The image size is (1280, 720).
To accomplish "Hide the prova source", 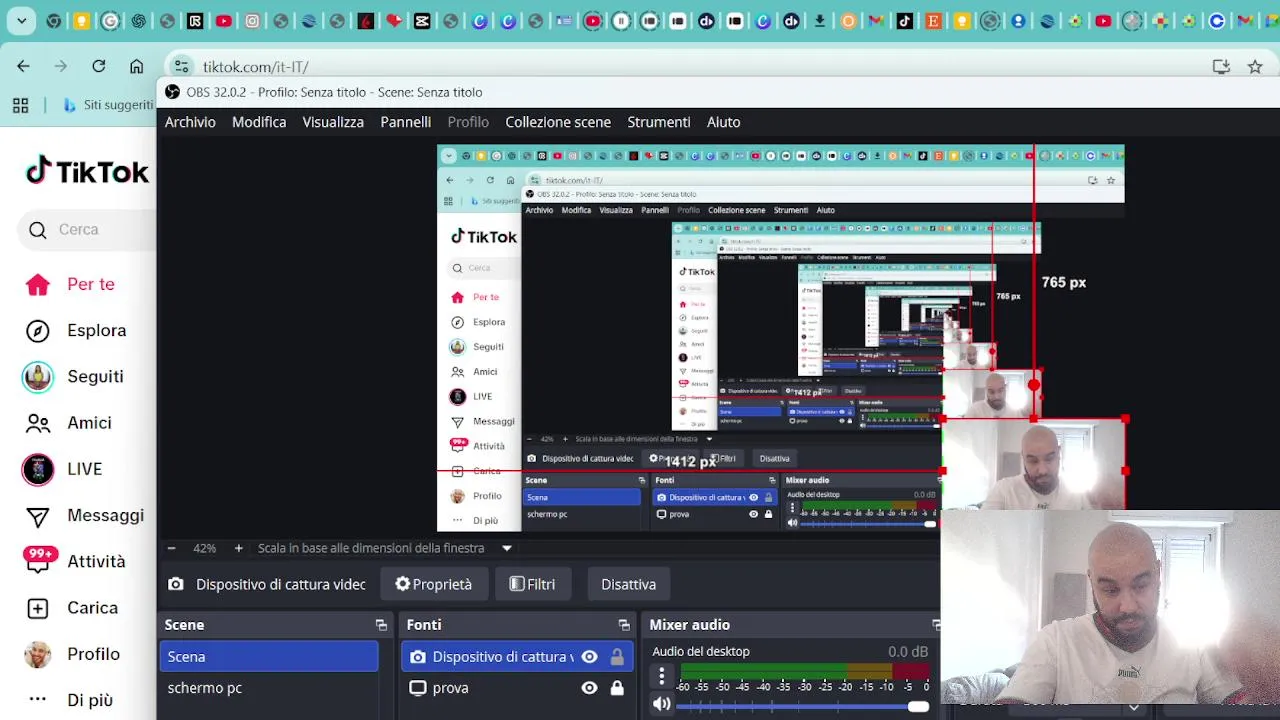I will tap(589, 688).
